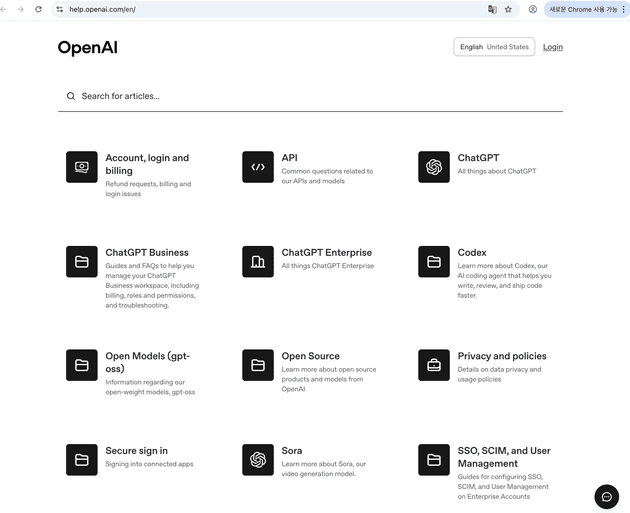This screenshot has width=630, height=513.
Task: Click the Privacy and policies briefcase icon
Action: [434, 365]
